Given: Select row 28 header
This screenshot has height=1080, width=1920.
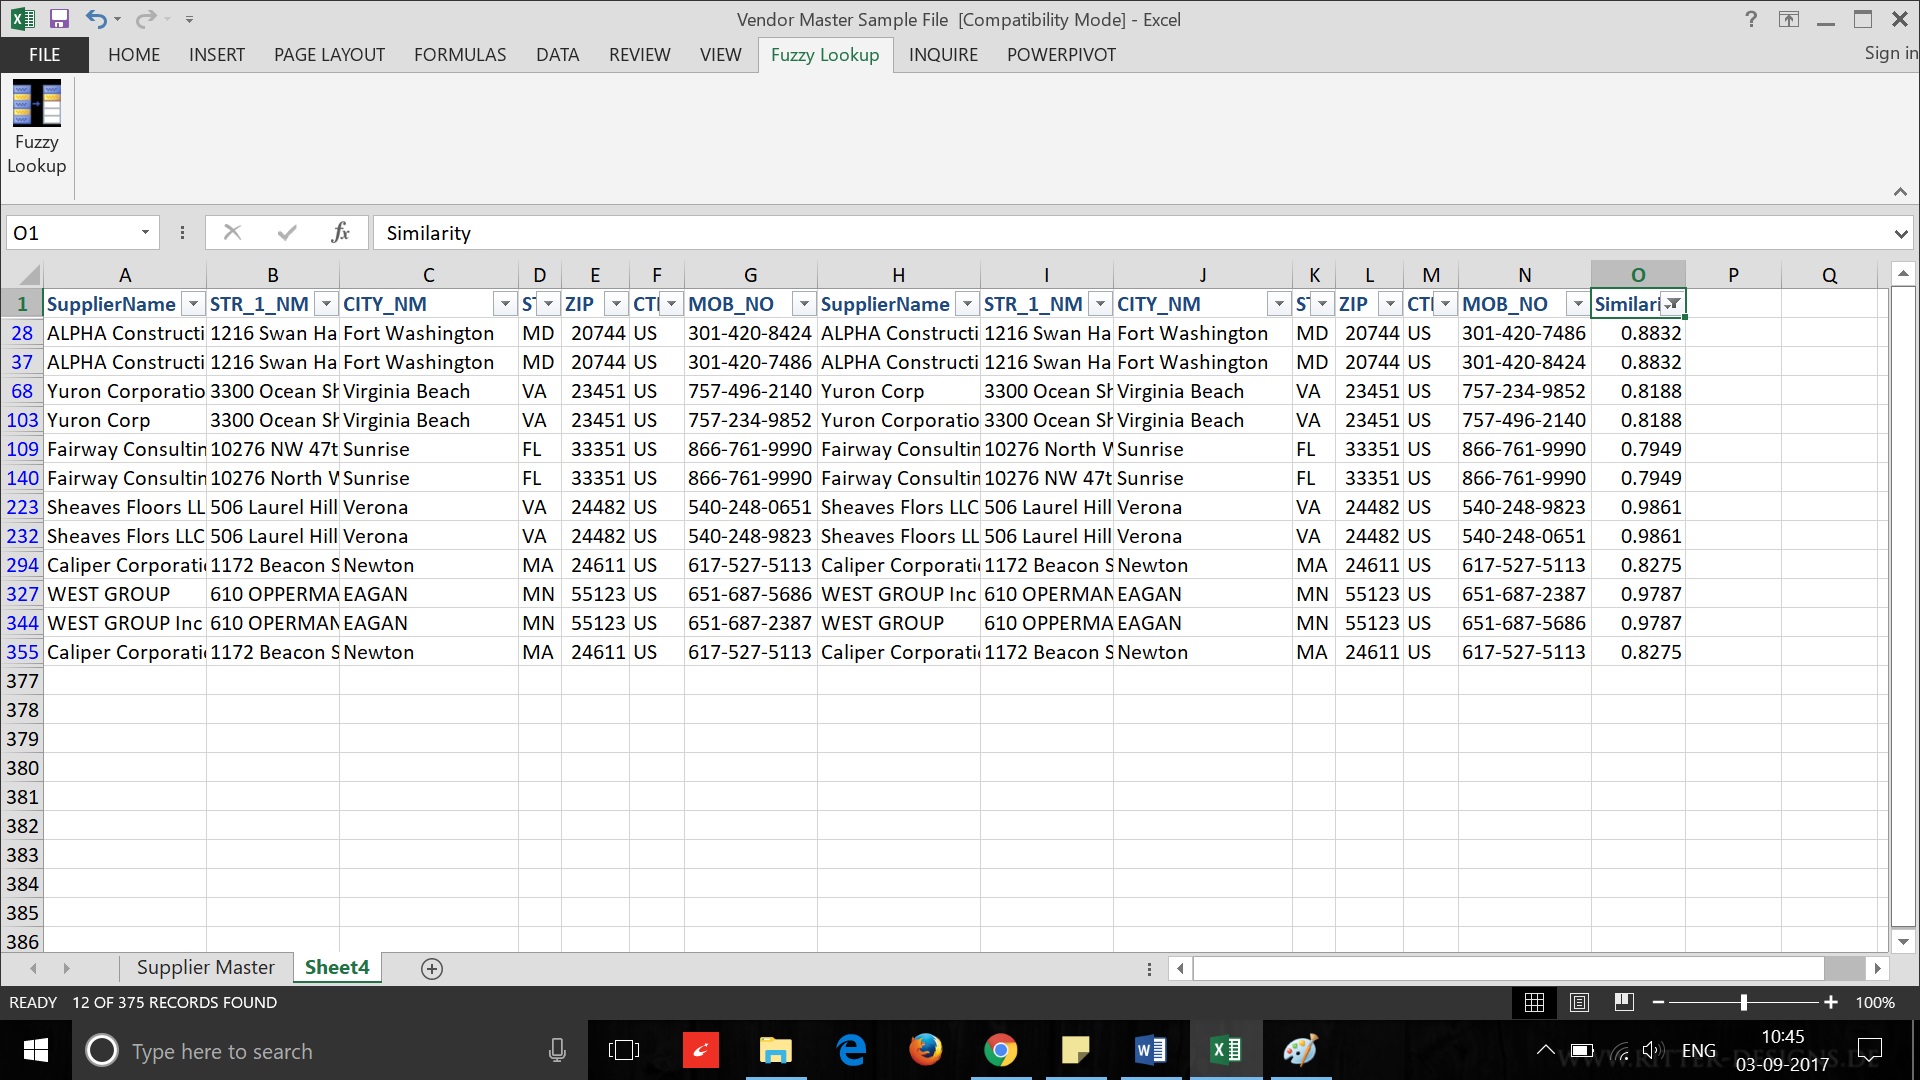Looking at the screenshot, I should [x=22, y=333].
